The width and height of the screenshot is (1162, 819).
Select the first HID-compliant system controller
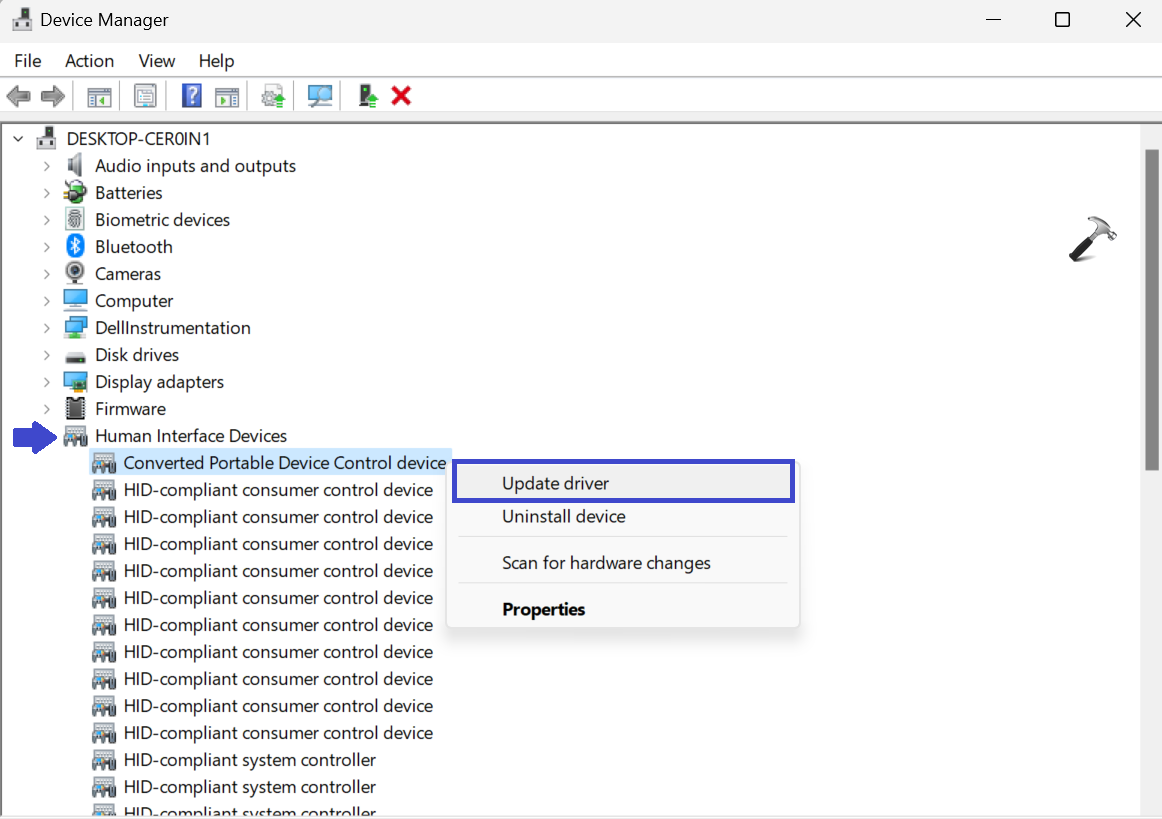[x=249, y=760]
